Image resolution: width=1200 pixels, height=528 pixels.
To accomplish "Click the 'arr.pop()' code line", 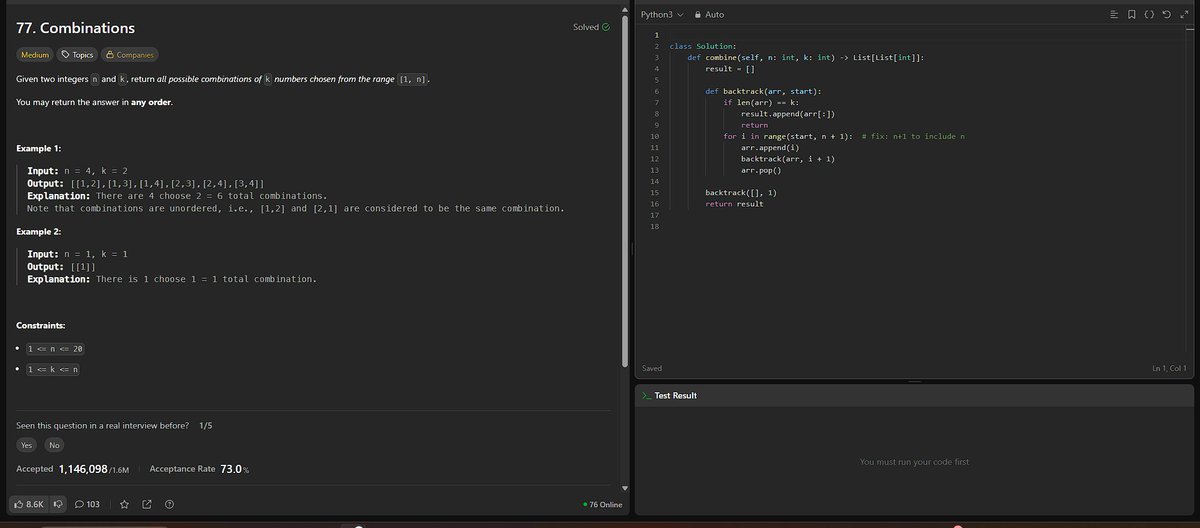I will [x=761, y=170].
